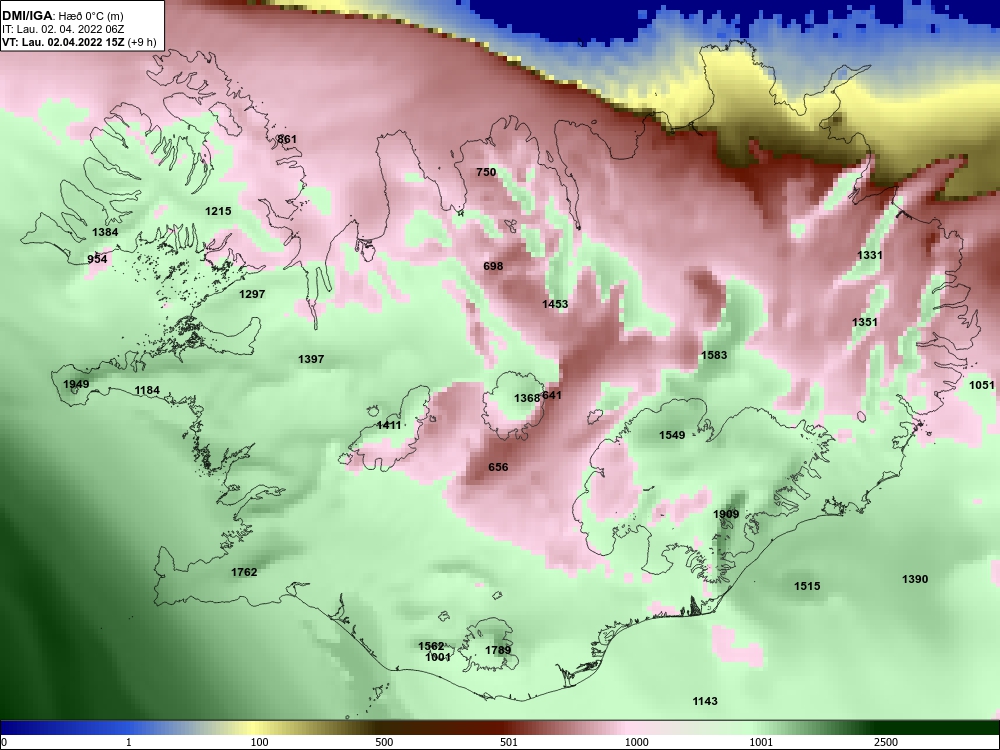
Task: Click the 641 value beside 1368
Action: [x=552, y=395]
